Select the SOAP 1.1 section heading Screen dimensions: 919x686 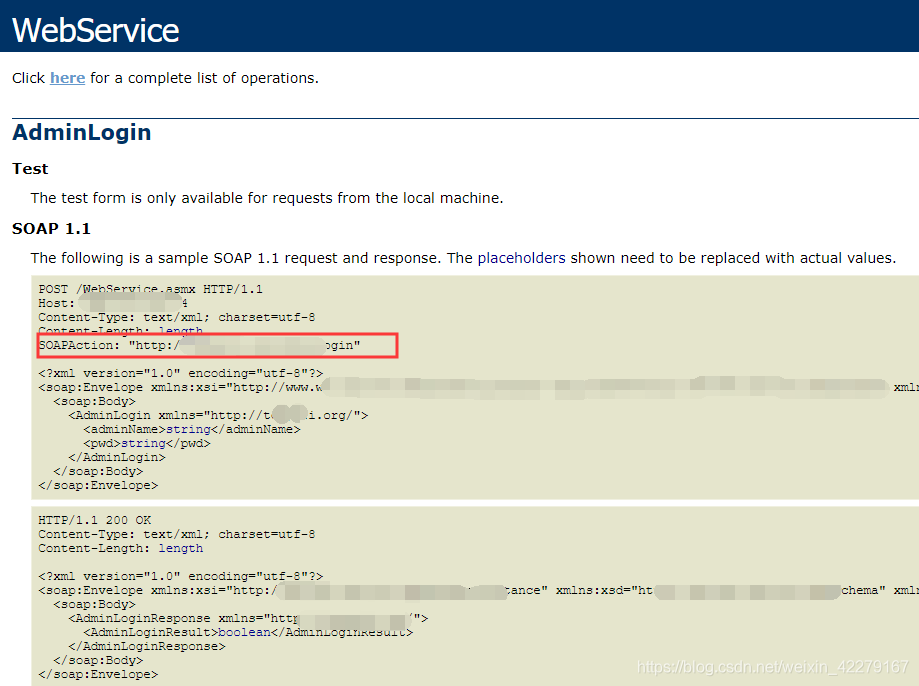[51, 228]
